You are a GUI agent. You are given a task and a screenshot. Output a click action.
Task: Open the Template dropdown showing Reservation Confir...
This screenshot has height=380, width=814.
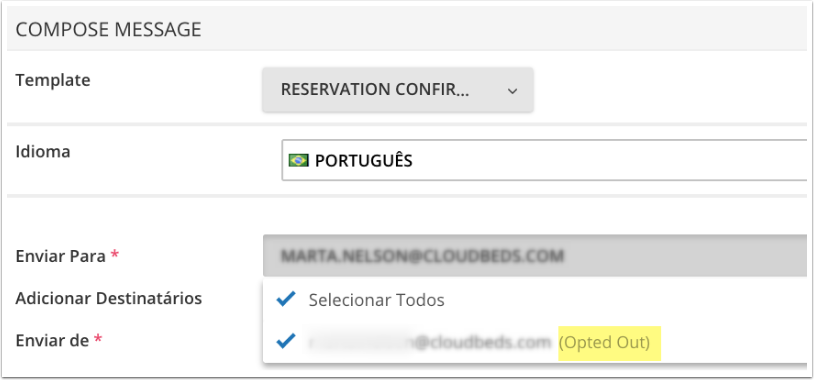tap(398, 90)
